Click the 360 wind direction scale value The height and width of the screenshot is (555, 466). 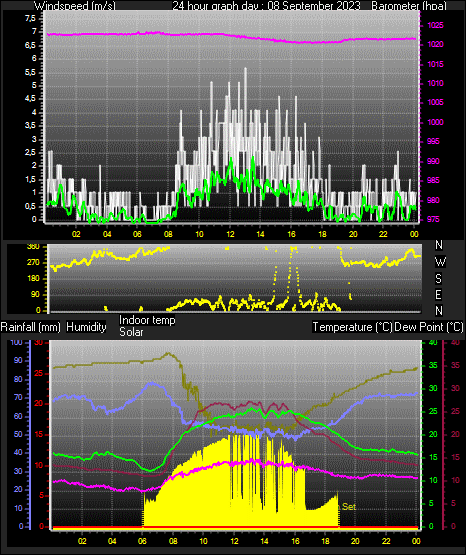[33, 247]
